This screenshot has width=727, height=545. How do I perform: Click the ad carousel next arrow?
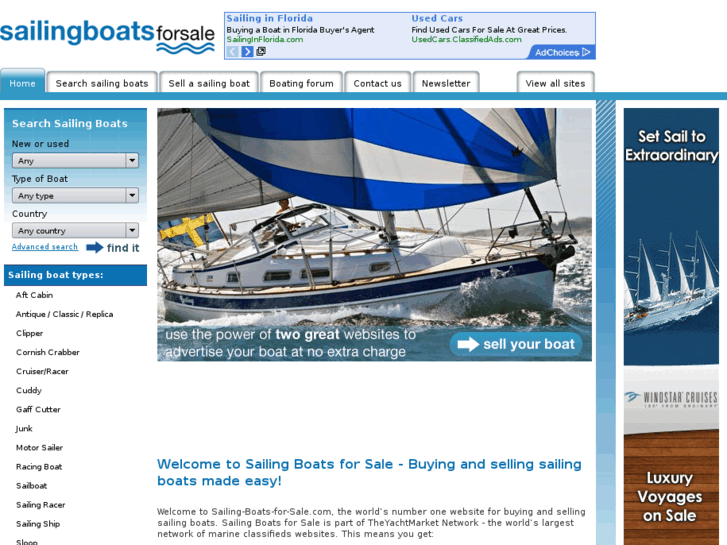247,51
